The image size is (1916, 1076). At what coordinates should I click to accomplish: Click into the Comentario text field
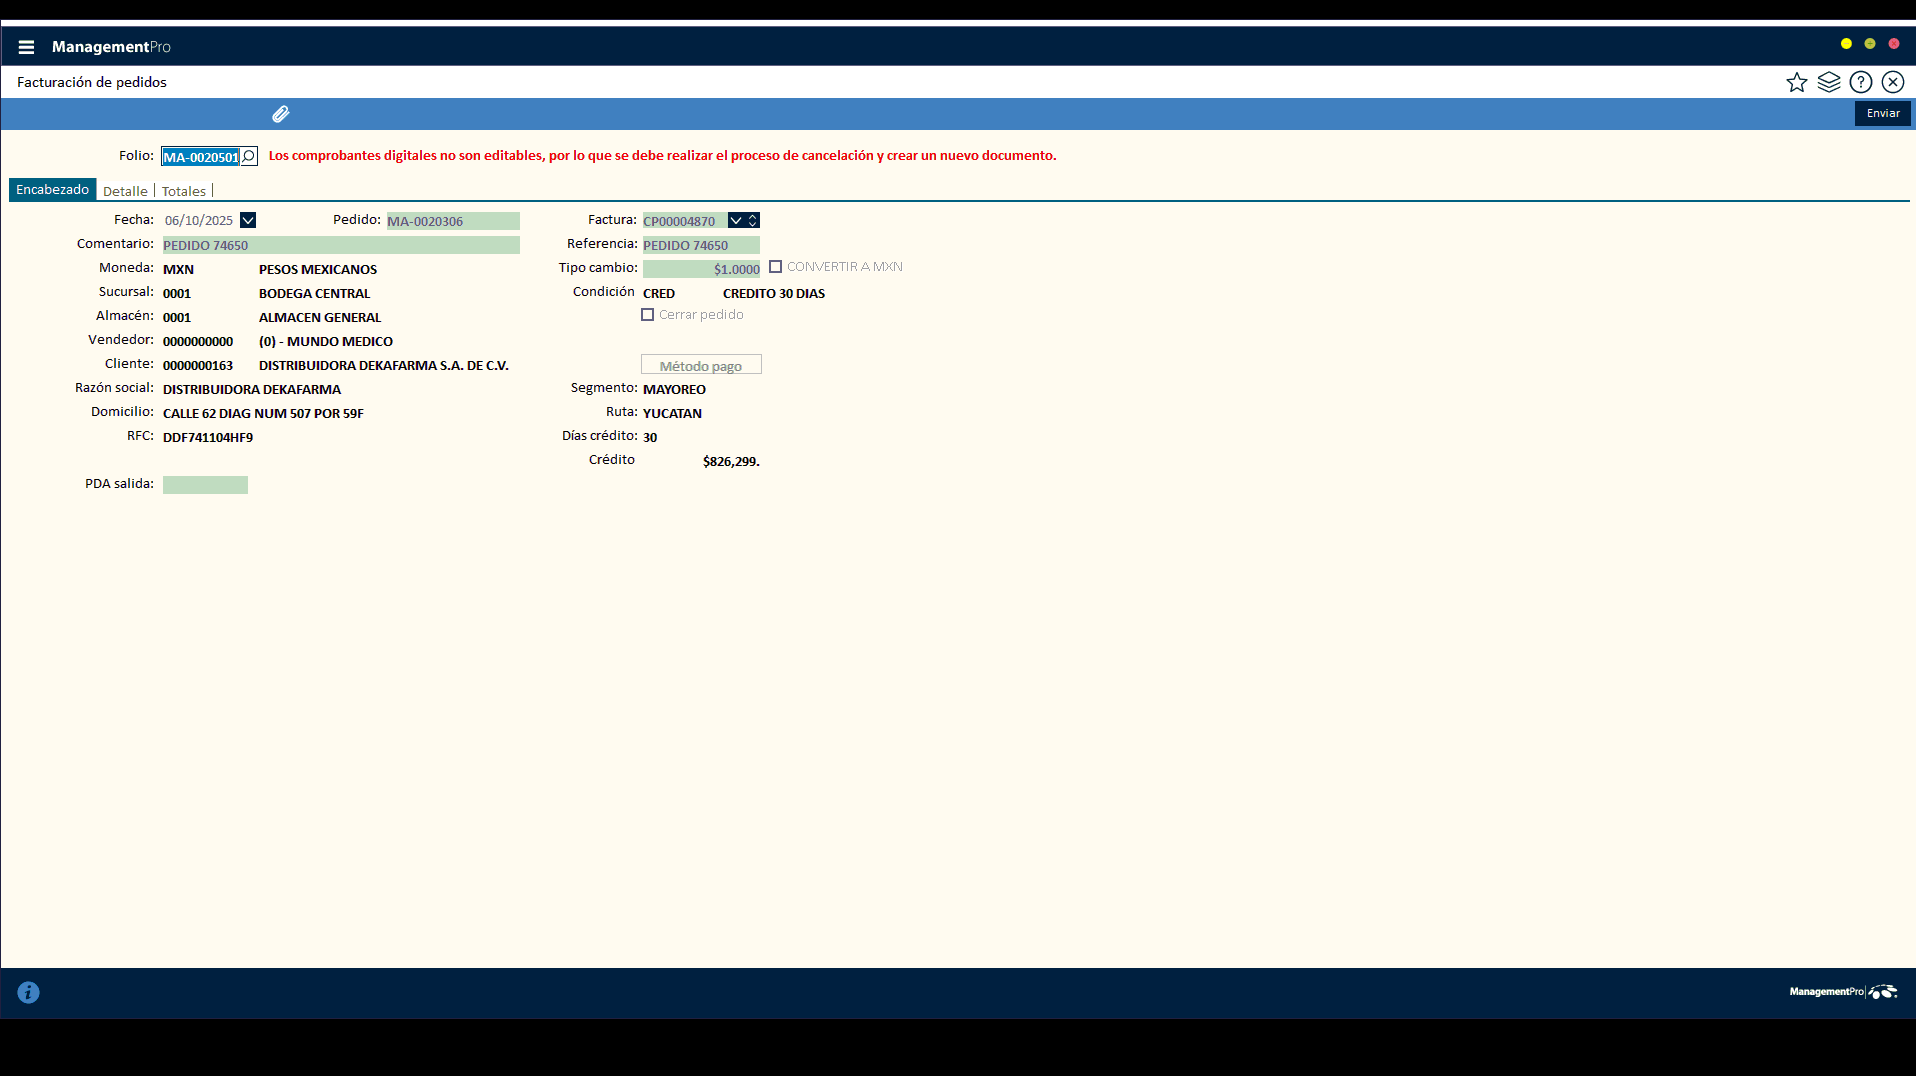pos(340,245)
